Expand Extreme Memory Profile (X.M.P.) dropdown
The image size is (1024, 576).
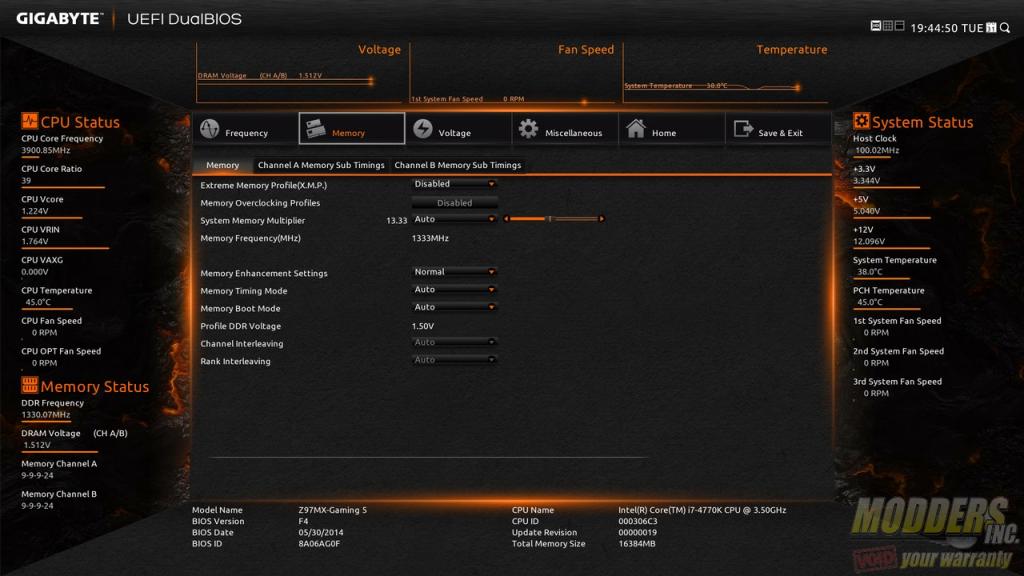click(455, 184)
